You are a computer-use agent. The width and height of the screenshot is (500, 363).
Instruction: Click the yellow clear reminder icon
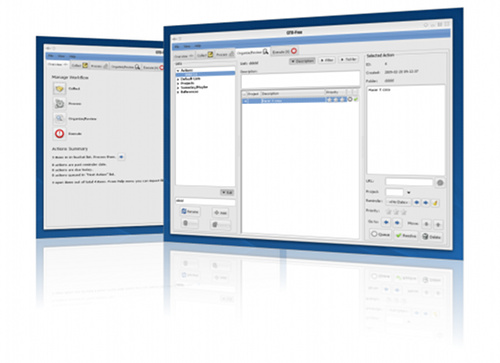pos(435,203)
